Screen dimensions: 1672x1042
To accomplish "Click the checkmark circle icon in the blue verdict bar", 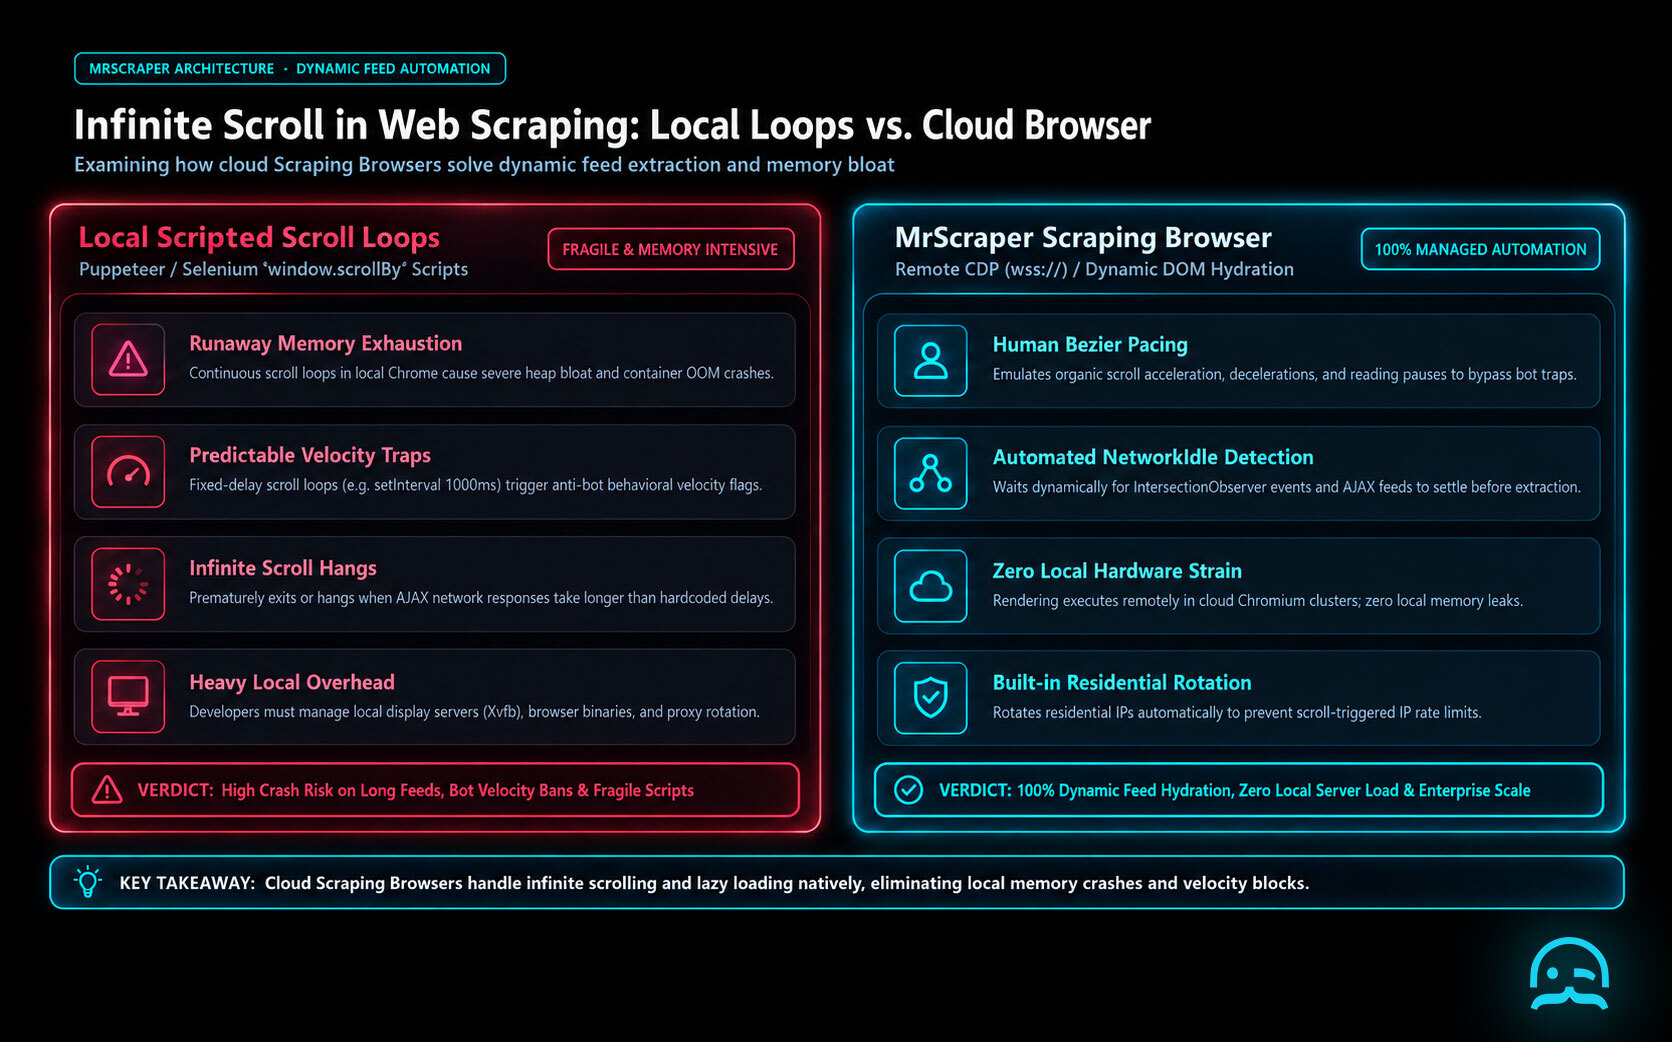I will pos(908,790).
